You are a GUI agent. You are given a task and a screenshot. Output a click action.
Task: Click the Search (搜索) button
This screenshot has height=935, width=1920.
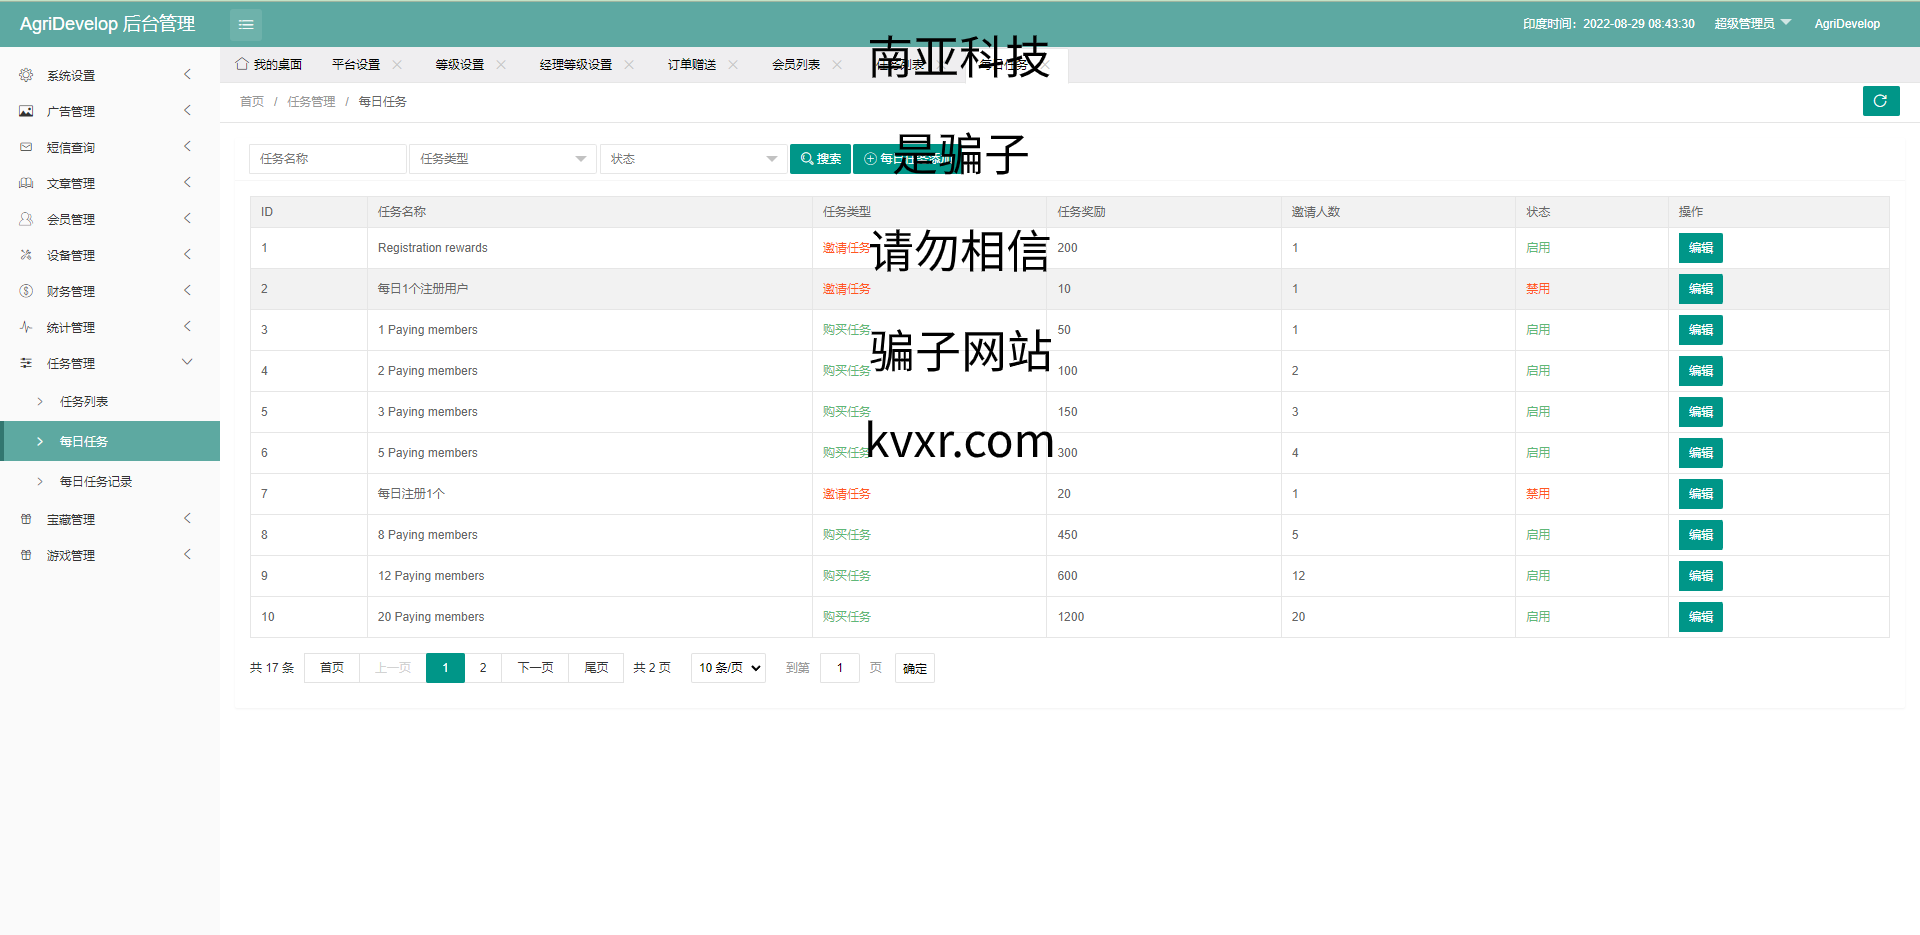point(820,159)
